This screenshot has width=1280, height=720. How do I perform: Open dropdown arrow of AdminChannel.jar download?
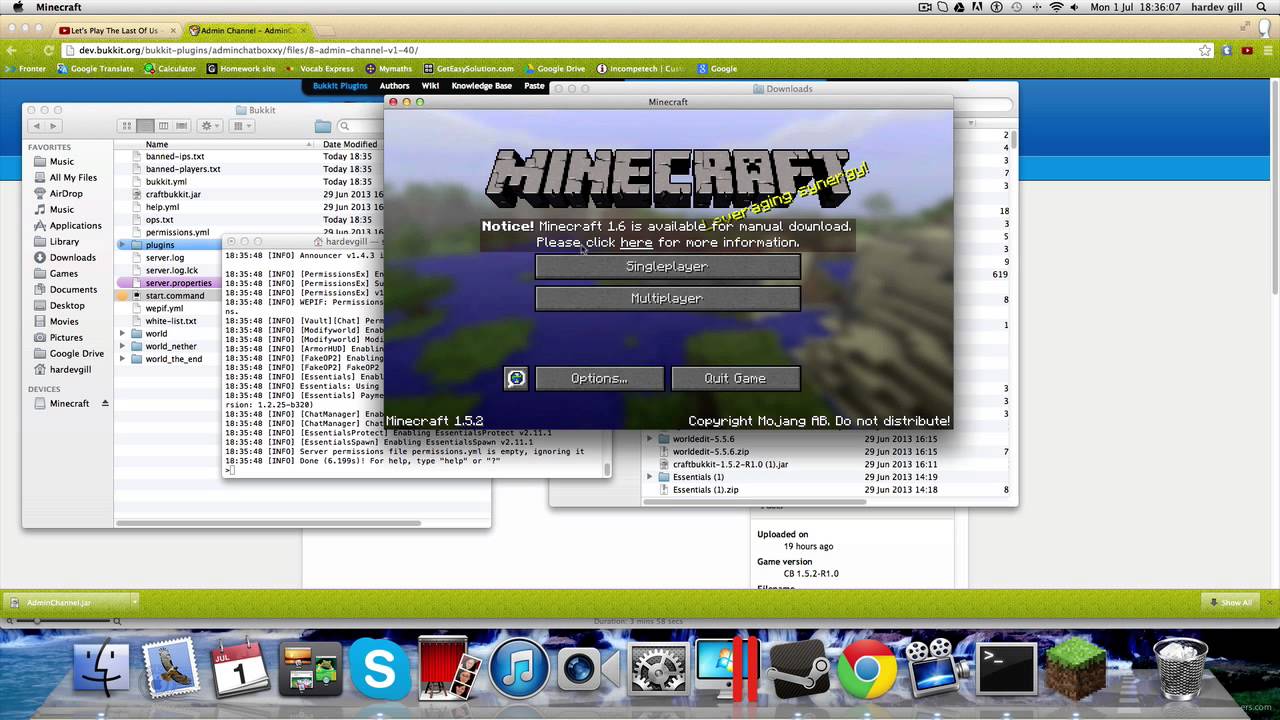click(134, 602)
